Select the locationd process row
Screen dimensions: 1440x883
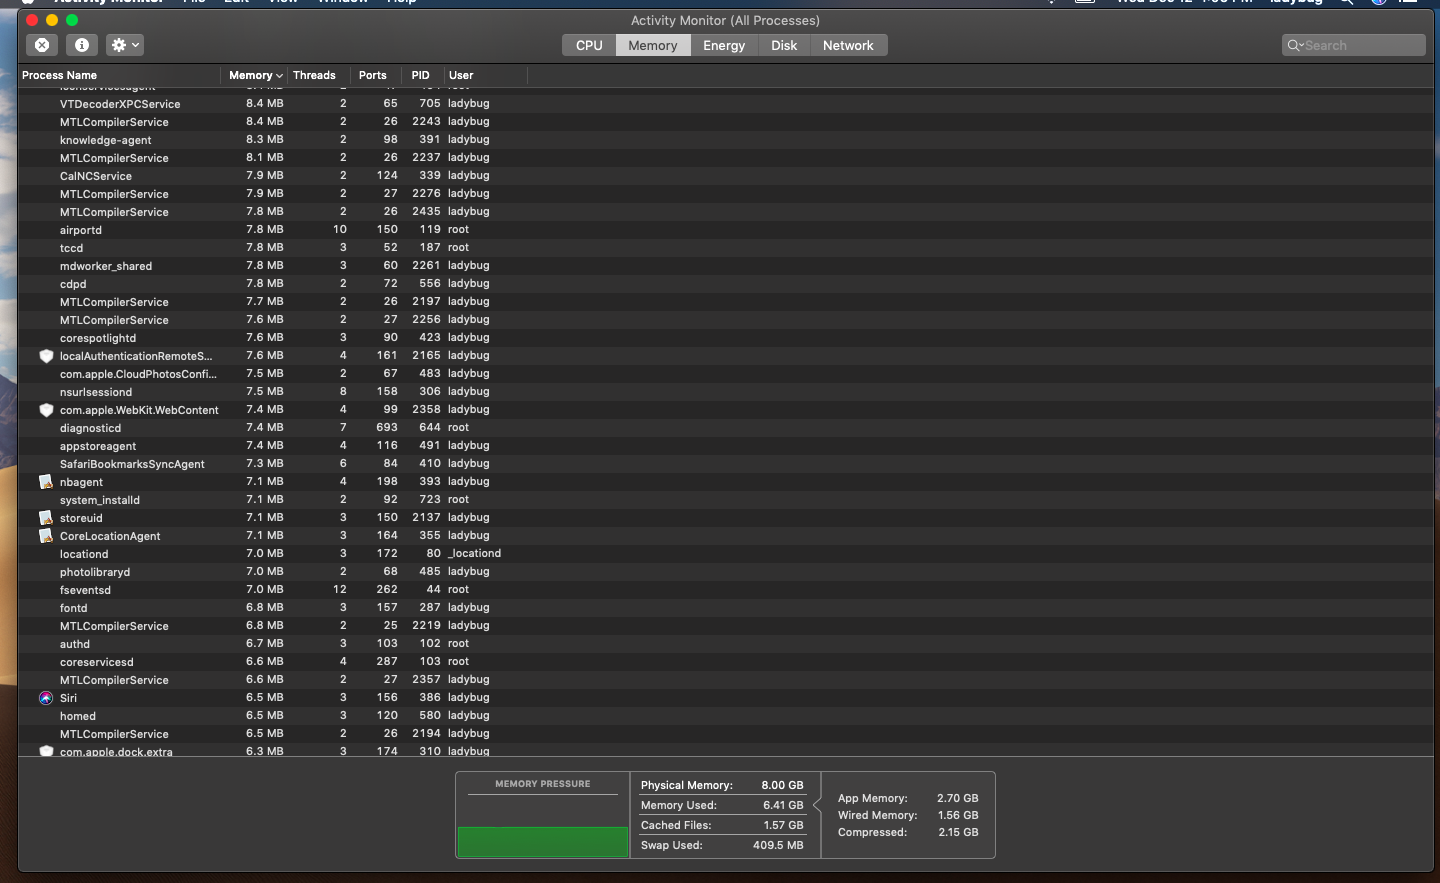coord(725,554)
